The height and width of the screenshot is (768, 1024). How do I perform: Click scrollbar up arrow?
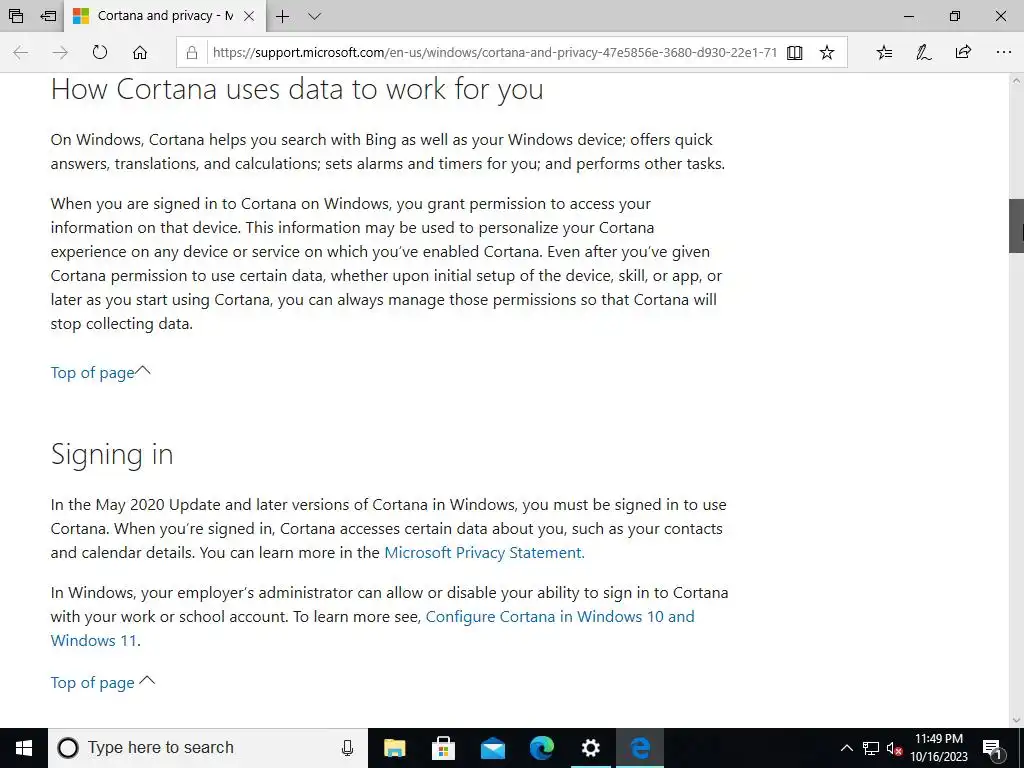point(1016,81)
